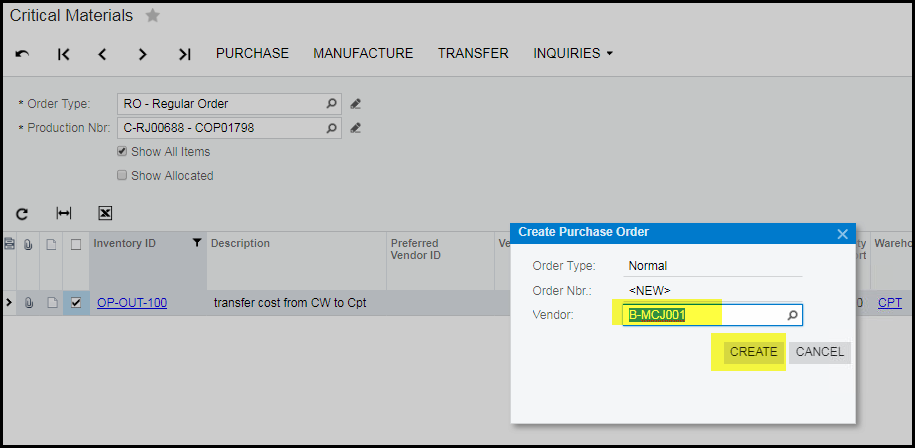Export grid to Excel
This screenshot has width=915, height=448.
click(105, 213)
